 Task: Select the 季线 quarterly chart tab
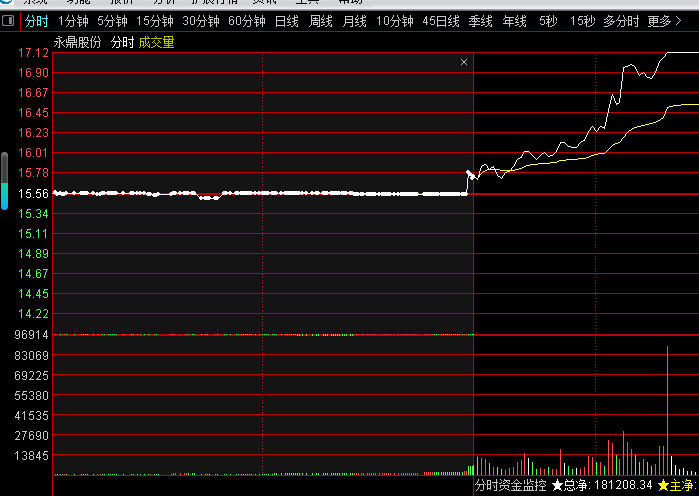point(481,20)
